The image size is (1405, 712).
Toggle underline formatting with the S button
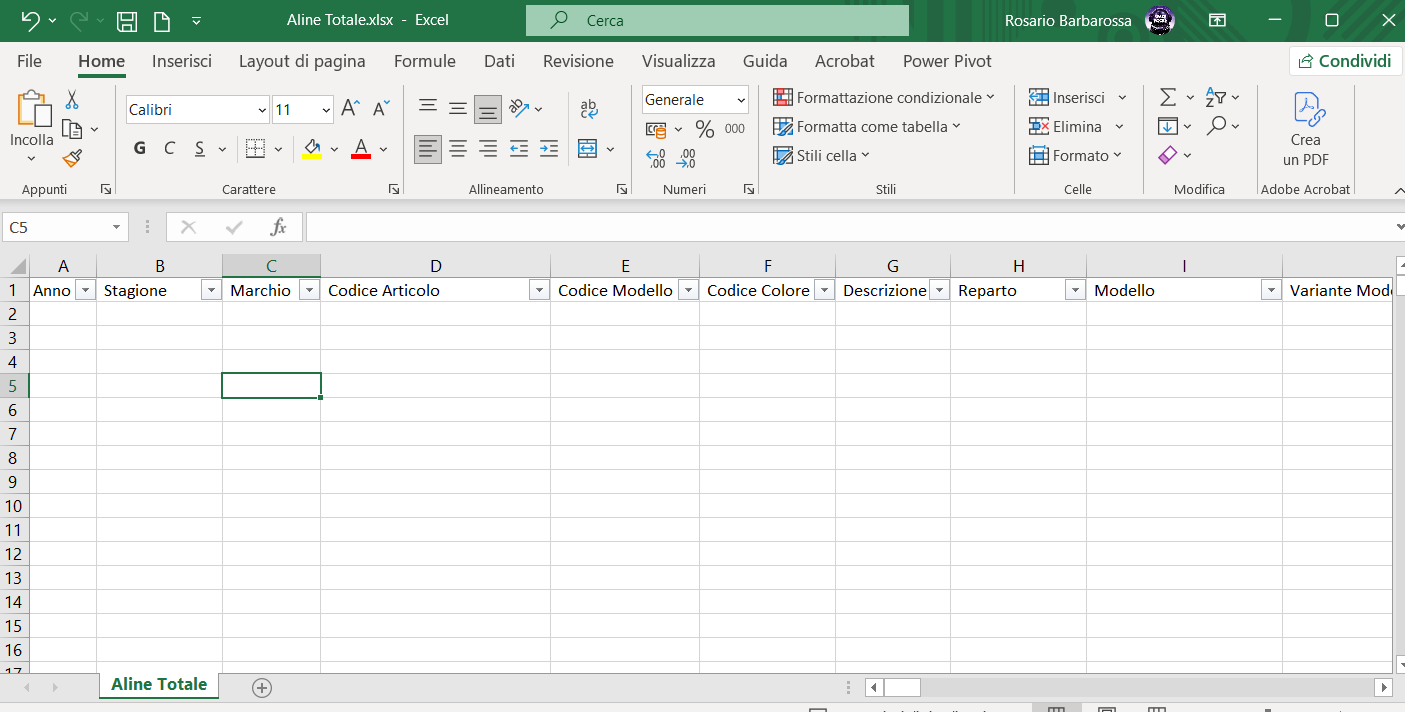(x=199, y=149)
